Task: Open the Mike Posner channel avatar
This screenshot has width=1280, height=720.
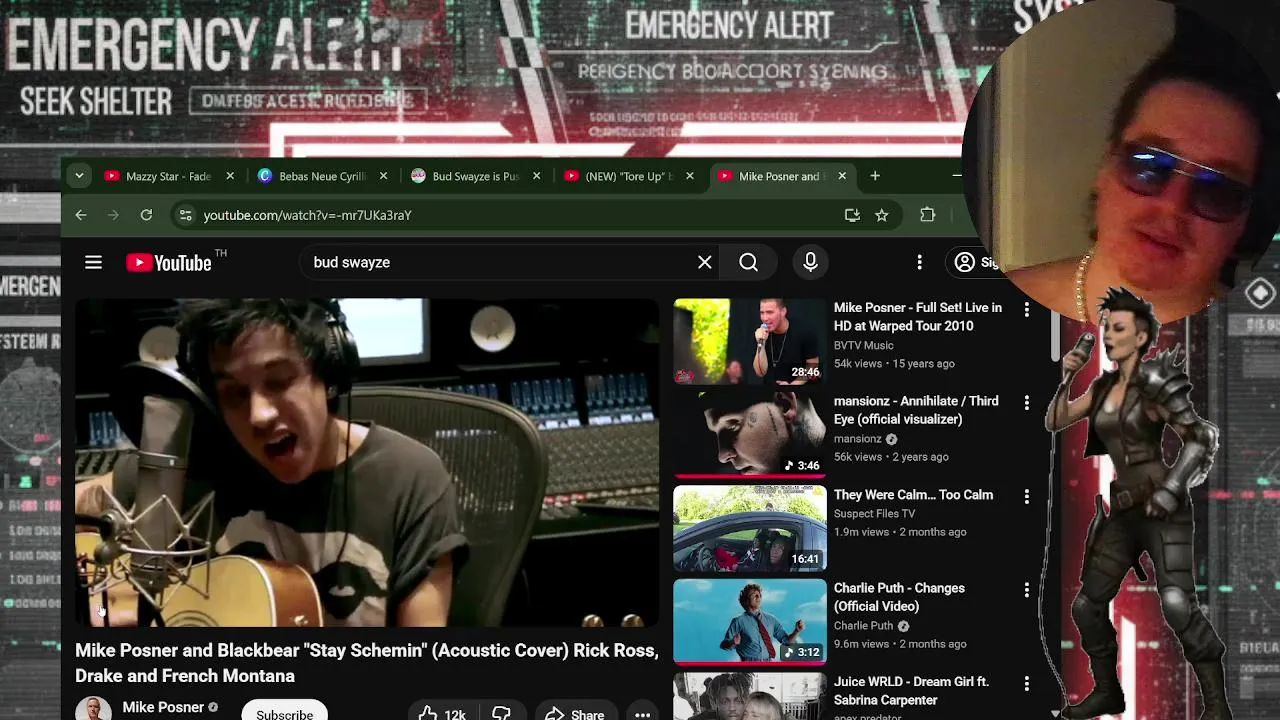Action: (x=93, y=708)
